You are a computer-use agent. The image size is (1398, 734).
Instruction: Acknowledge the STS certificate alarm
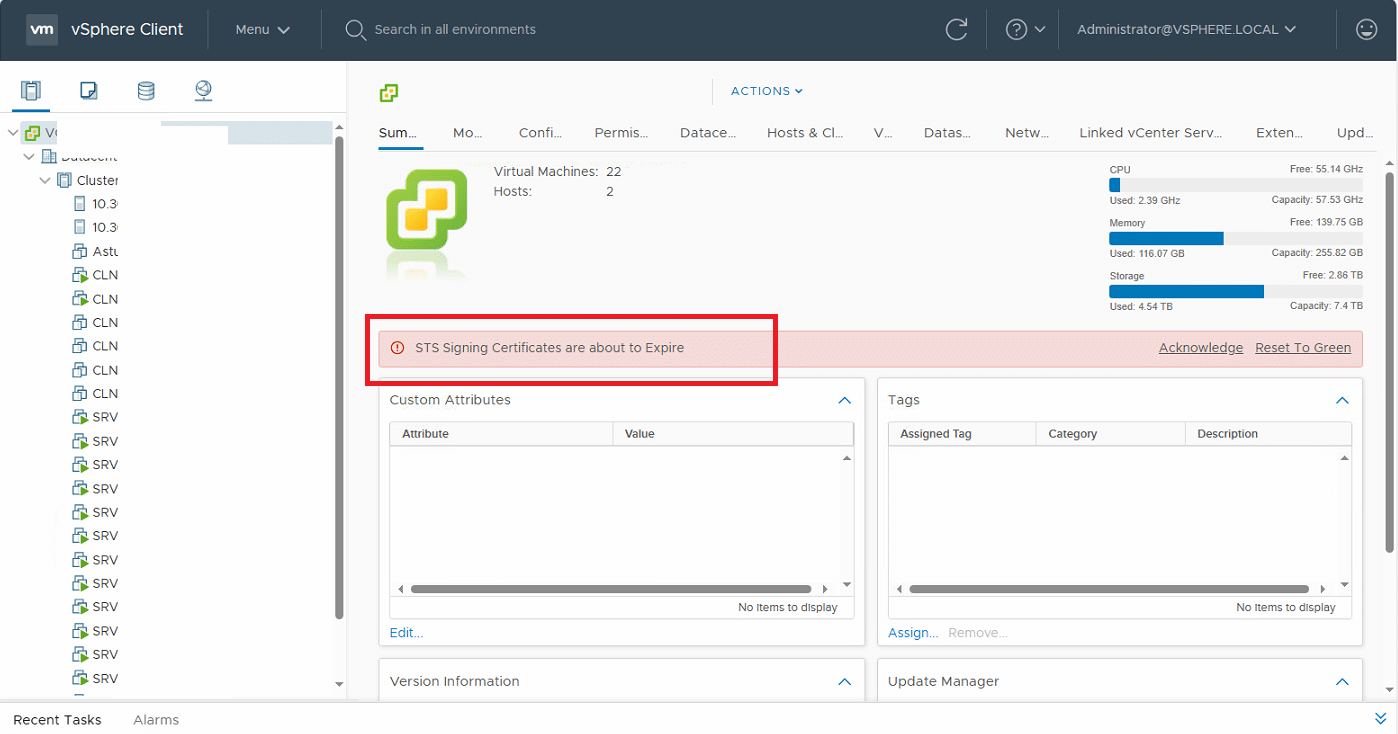point(1201,348)
